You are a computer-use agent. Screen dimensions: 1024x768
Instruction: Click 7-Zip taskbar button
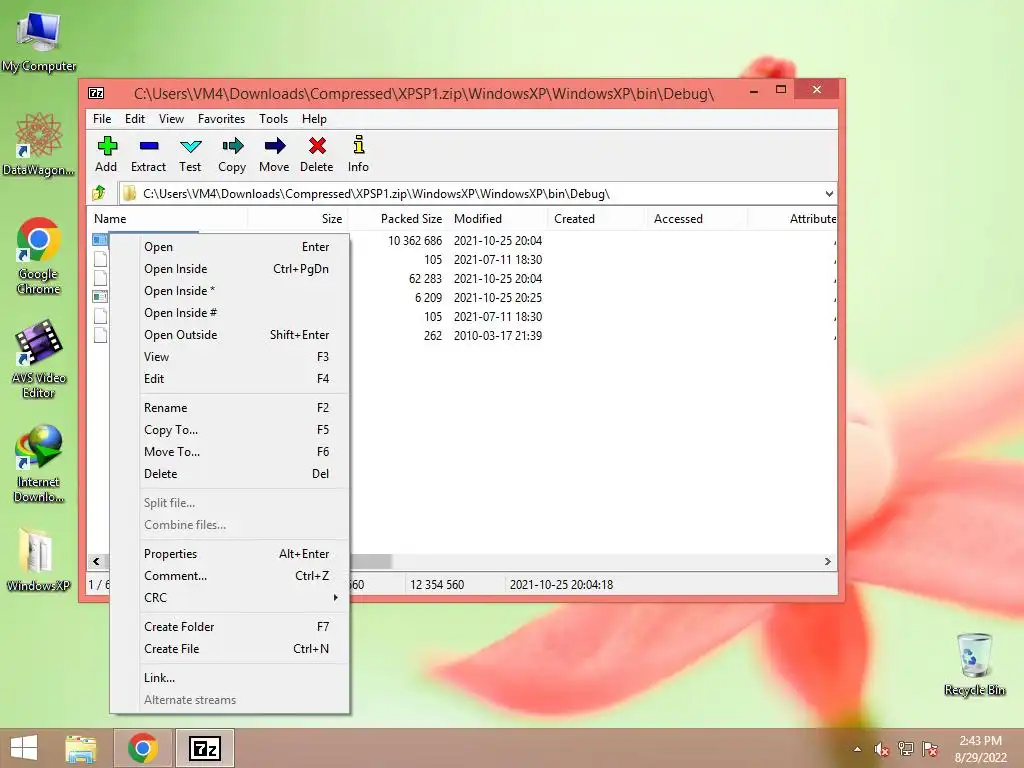click(x=204, y=748)
